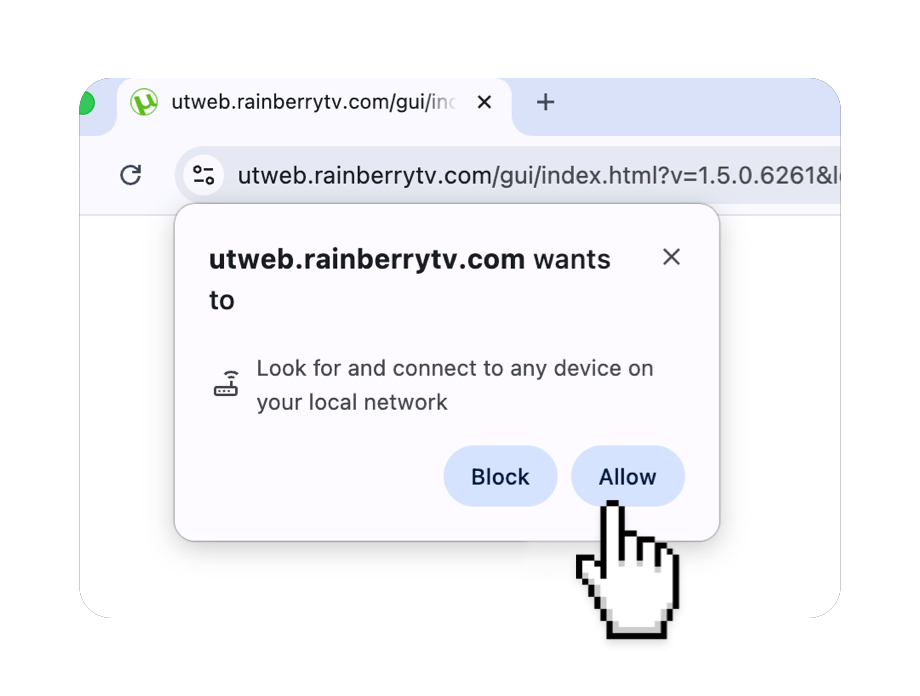Click the "your local network" text line

(352, 403)
